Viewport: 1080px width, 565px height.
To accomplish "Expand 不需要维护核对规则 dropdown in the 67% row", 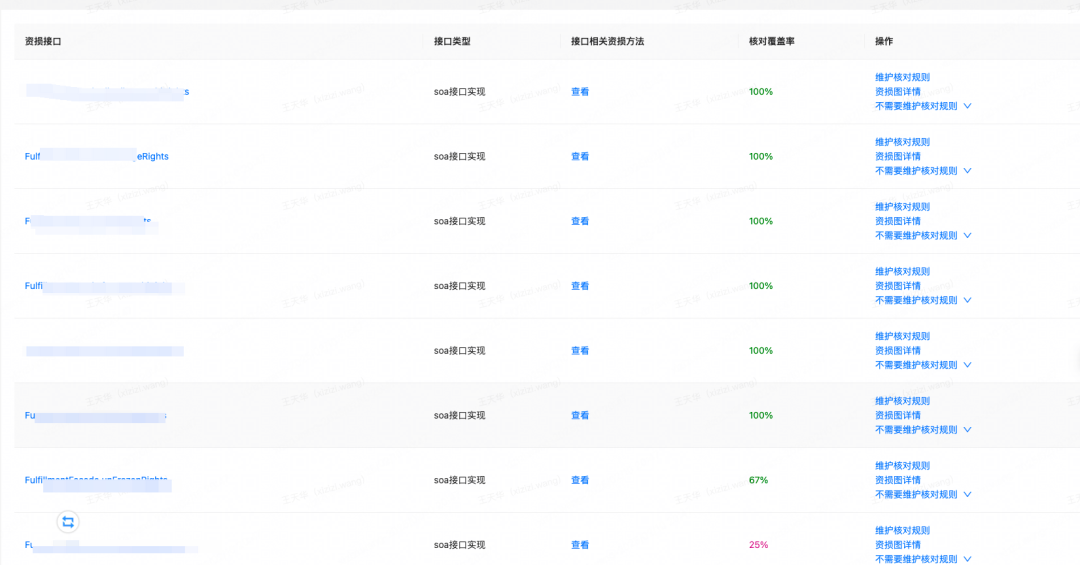I will click(x=923, y=495).
